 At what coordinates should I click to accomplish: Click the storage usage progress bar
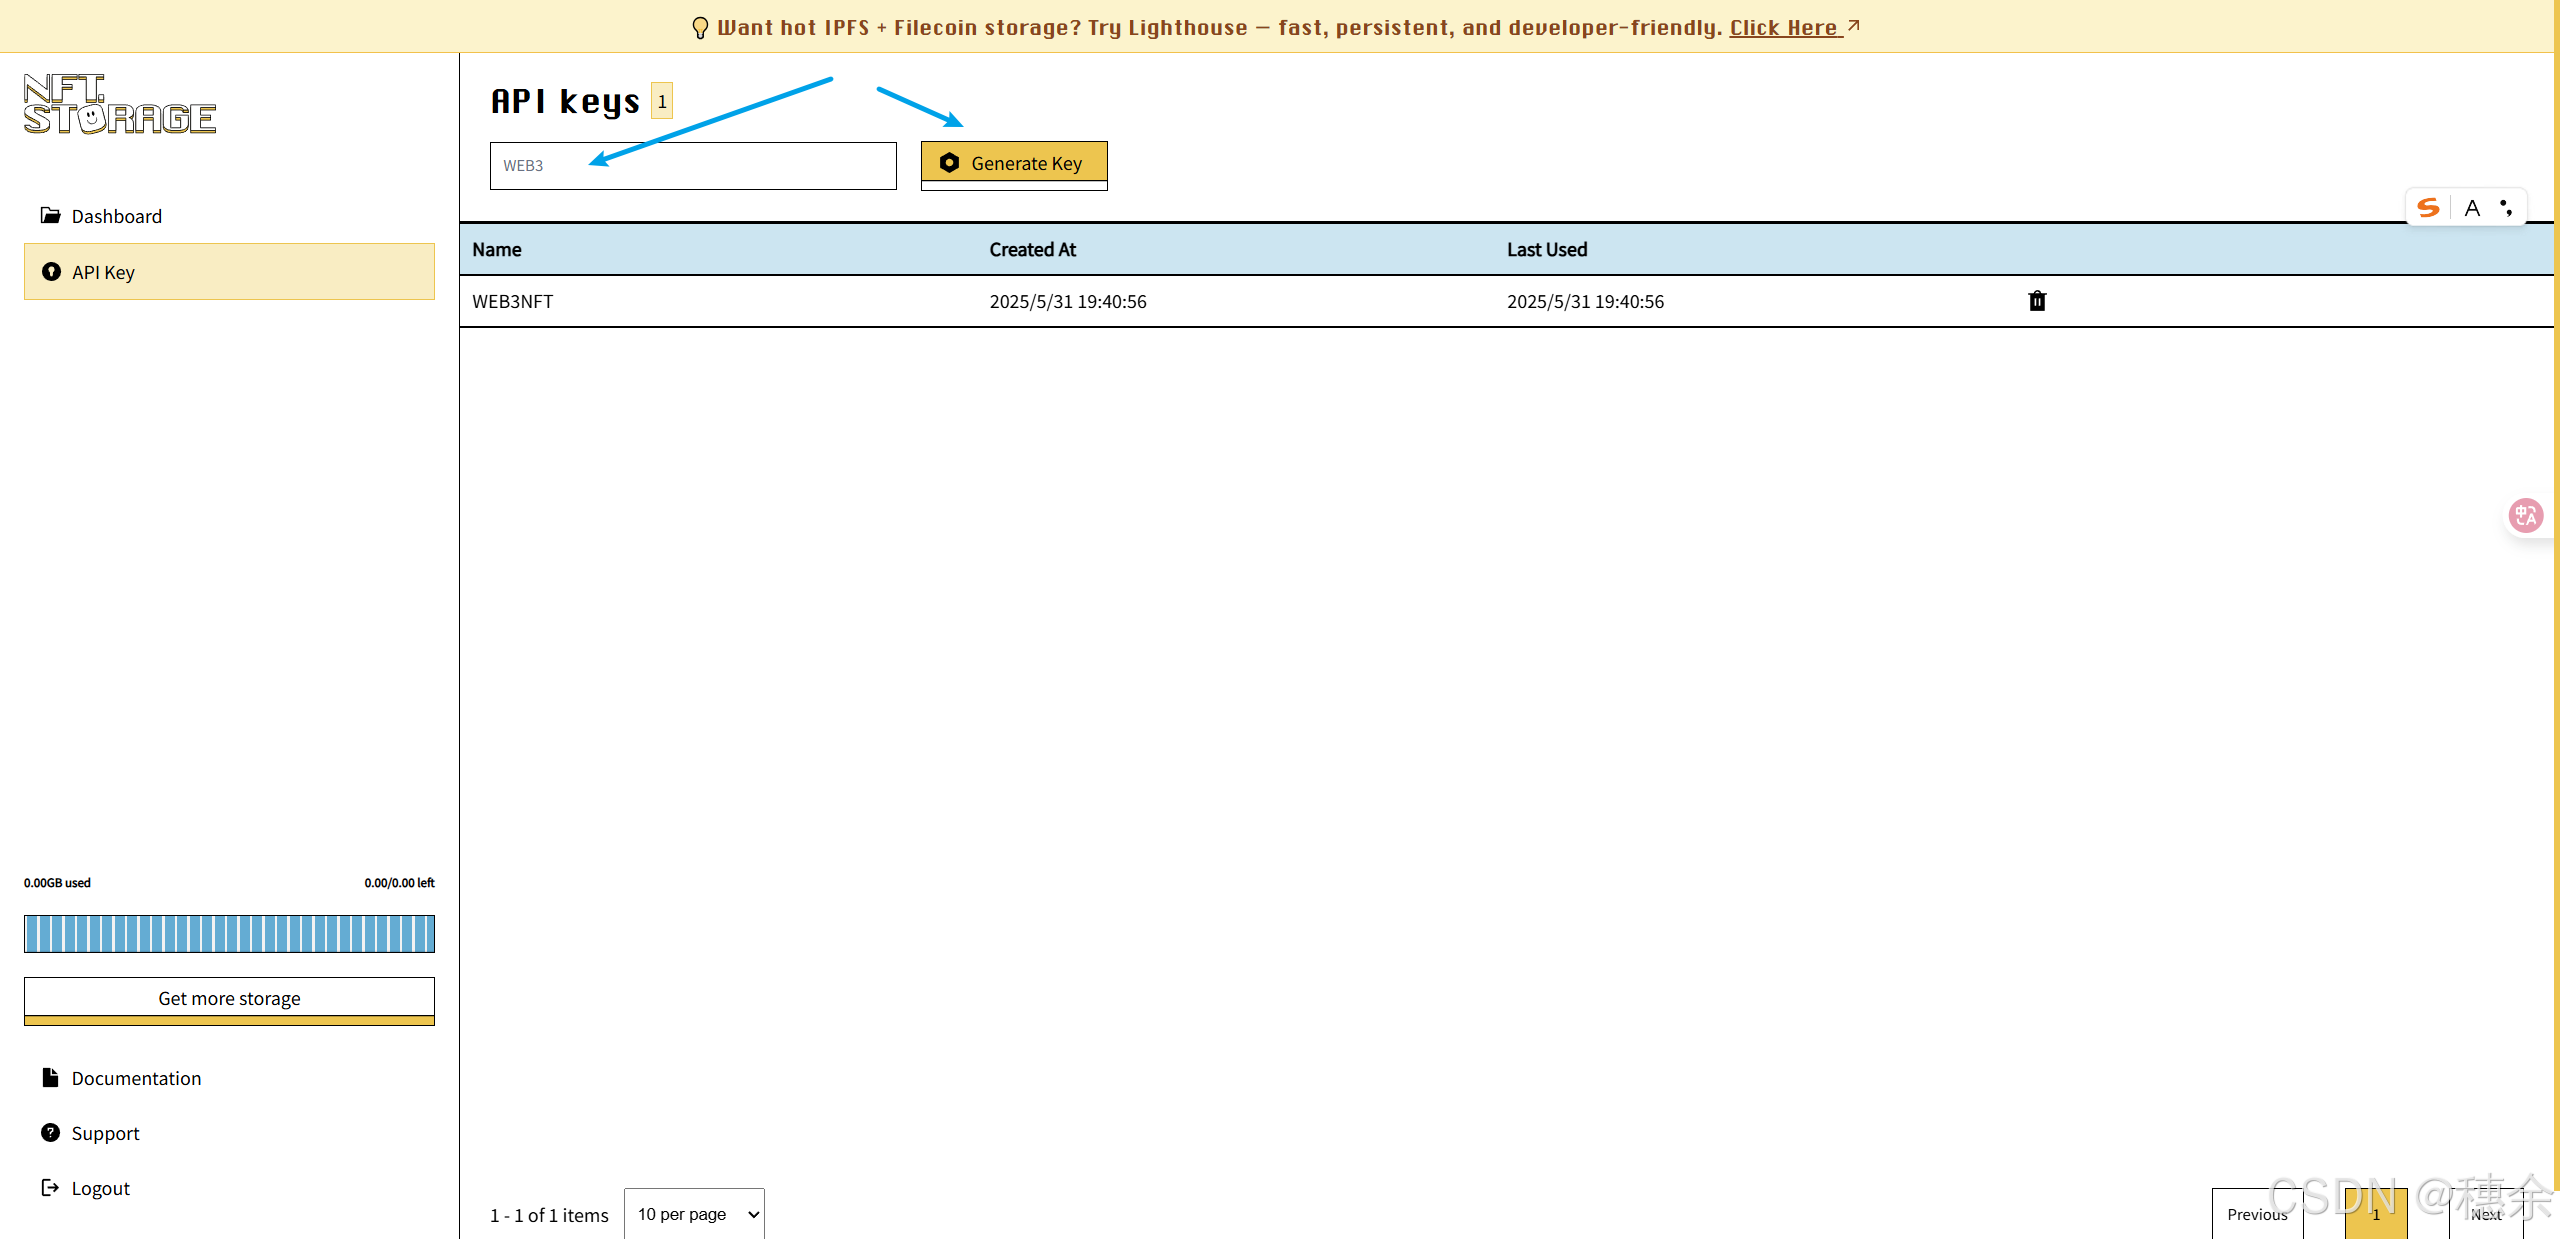coord(229,933)
